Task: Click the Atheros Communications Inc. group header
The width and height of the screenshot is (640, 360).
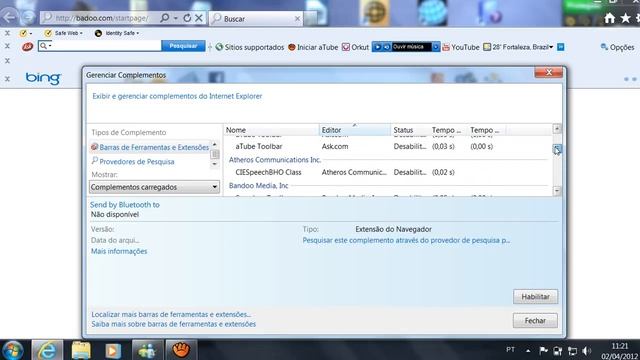Action: click(275, 160)
